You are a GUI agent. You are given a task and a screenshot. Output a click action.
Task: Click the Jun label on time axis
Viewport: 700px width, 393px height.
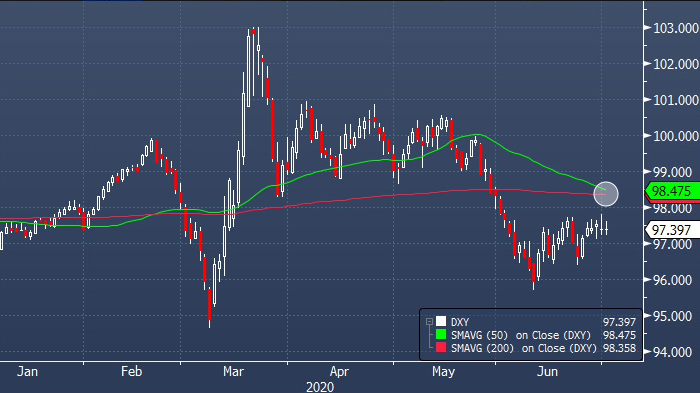(x=547, y=372)
